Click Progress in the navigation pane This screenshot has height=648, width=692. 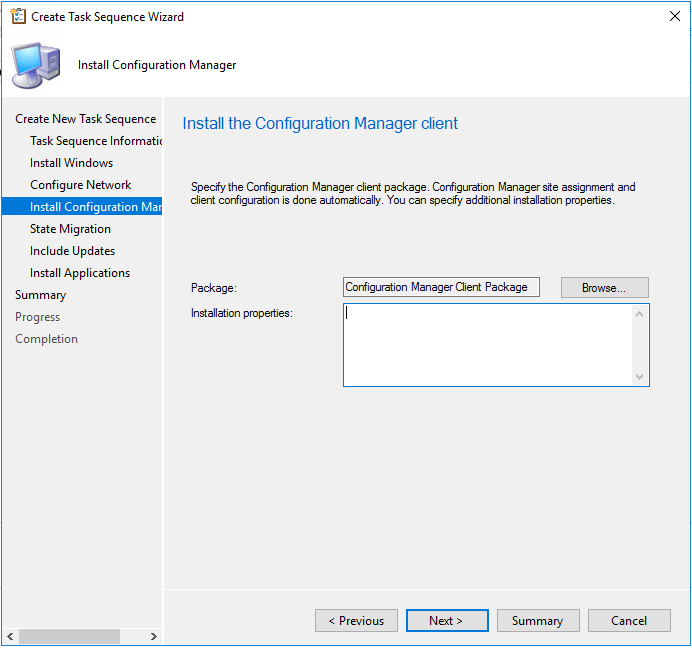point(38,317)
